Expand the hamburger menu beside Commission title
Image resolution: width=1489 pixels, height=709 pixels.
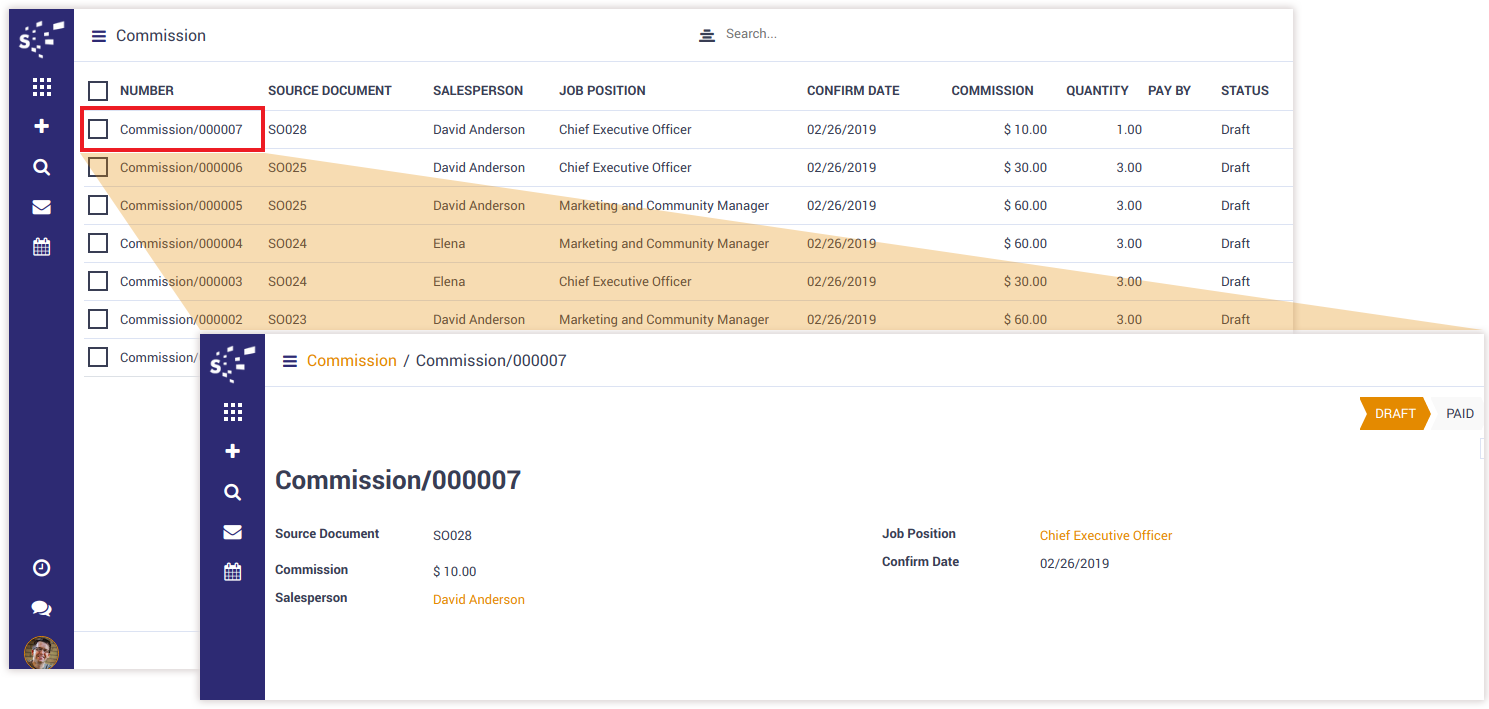99,36
